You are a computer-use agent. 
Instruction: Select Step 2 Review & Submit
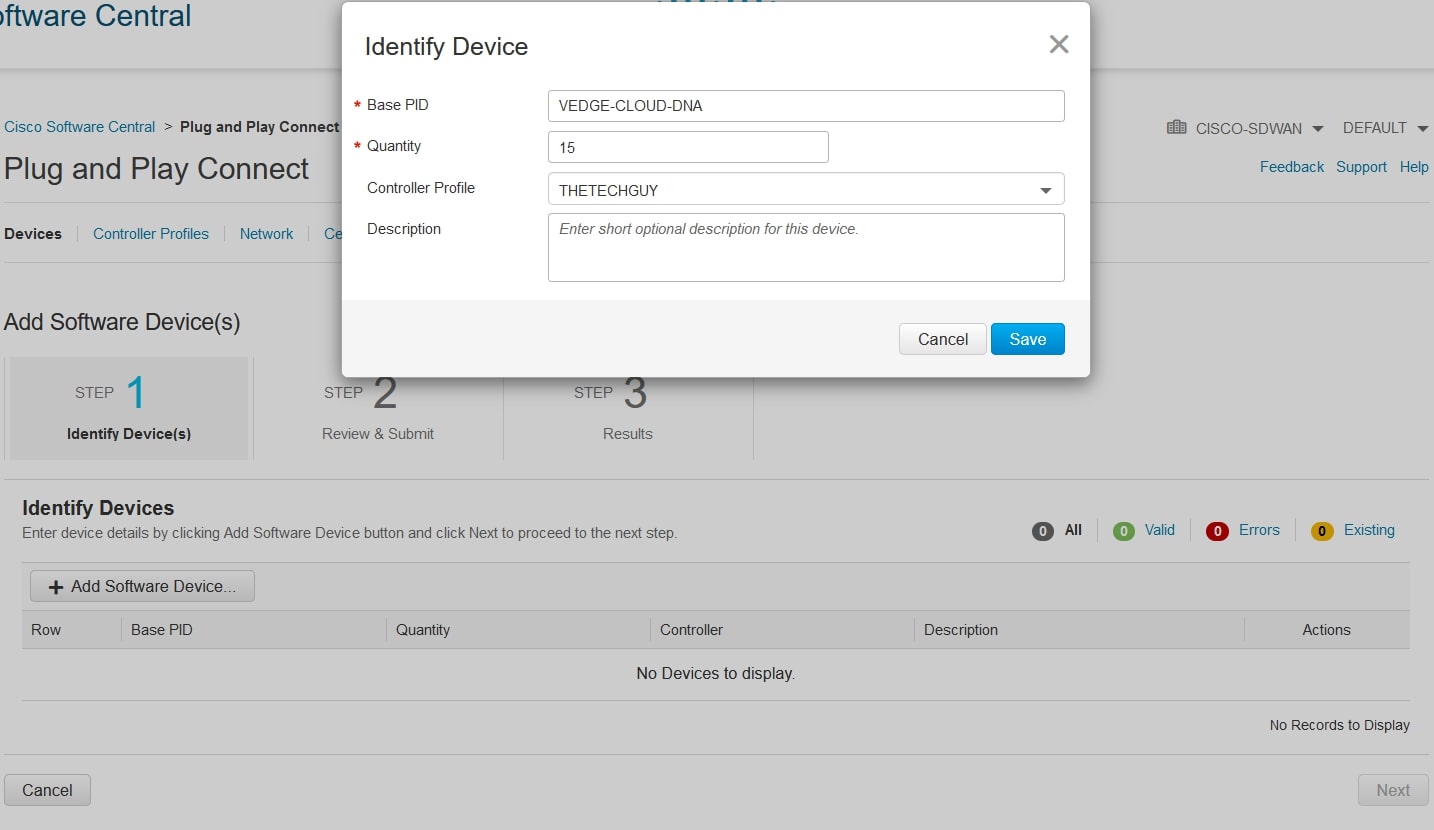378,408
